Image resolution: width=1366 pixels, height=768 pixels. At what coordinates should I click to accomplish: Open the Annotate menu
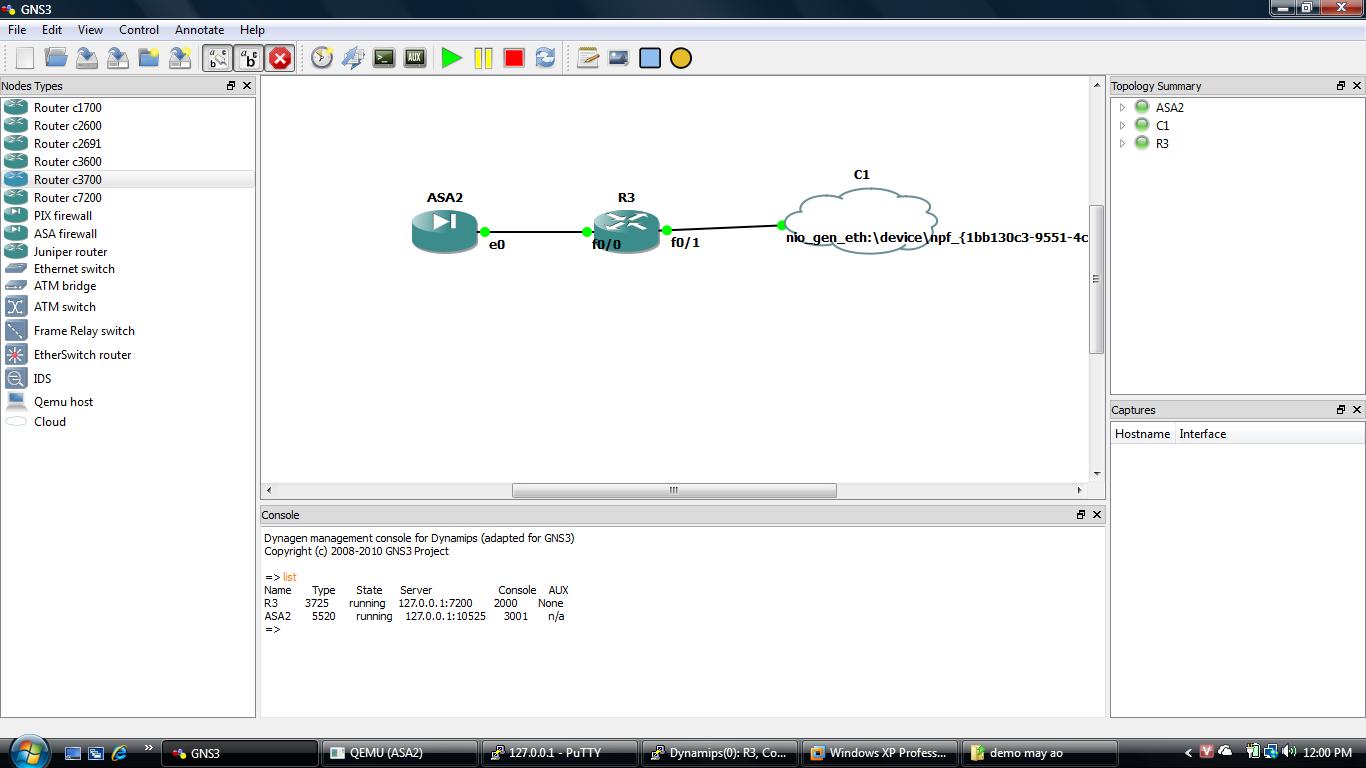point(199,30)
